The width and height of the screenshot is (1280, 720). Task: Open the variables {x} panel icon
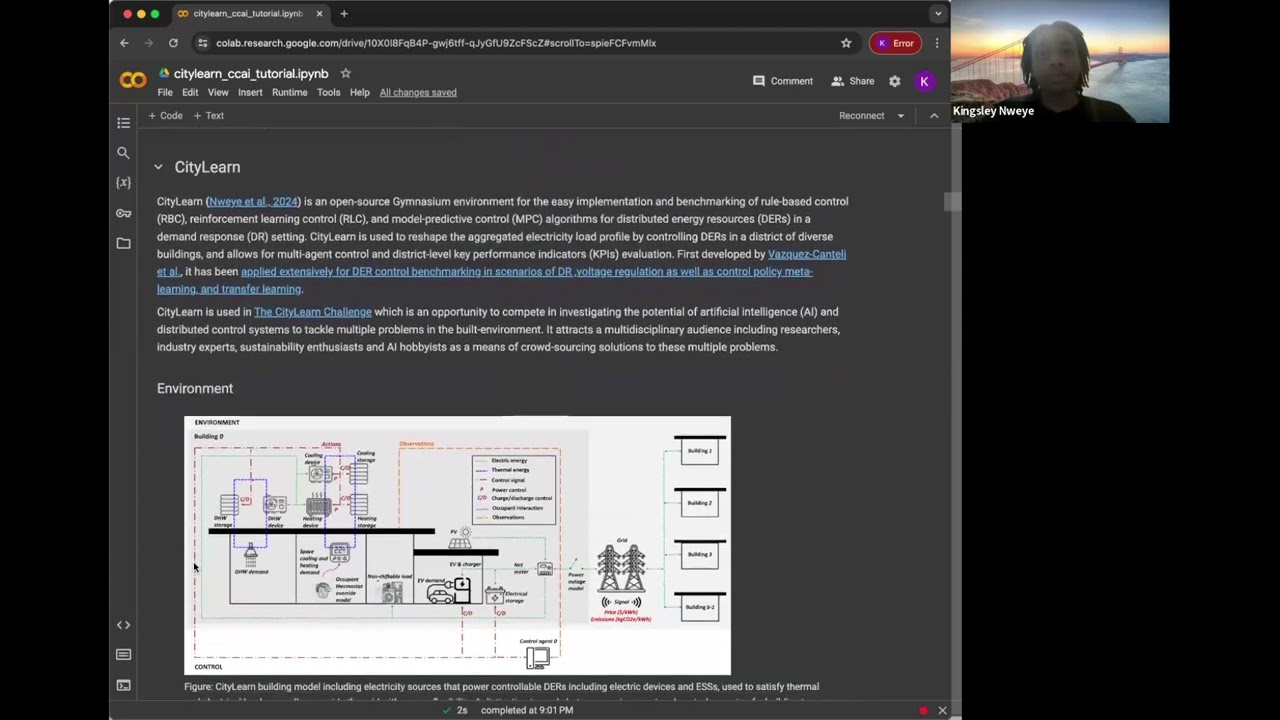pos(123,183)
